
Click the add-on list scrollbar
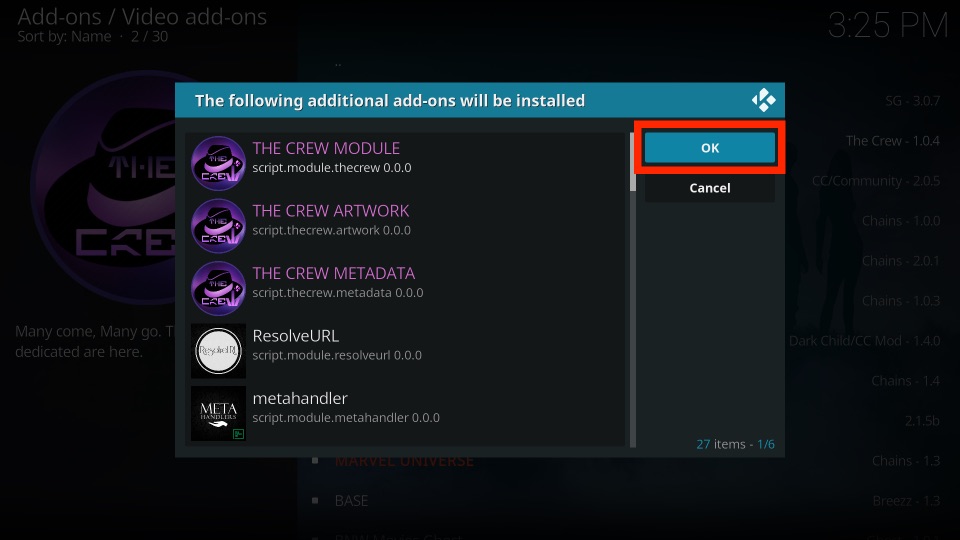(632, 290)
